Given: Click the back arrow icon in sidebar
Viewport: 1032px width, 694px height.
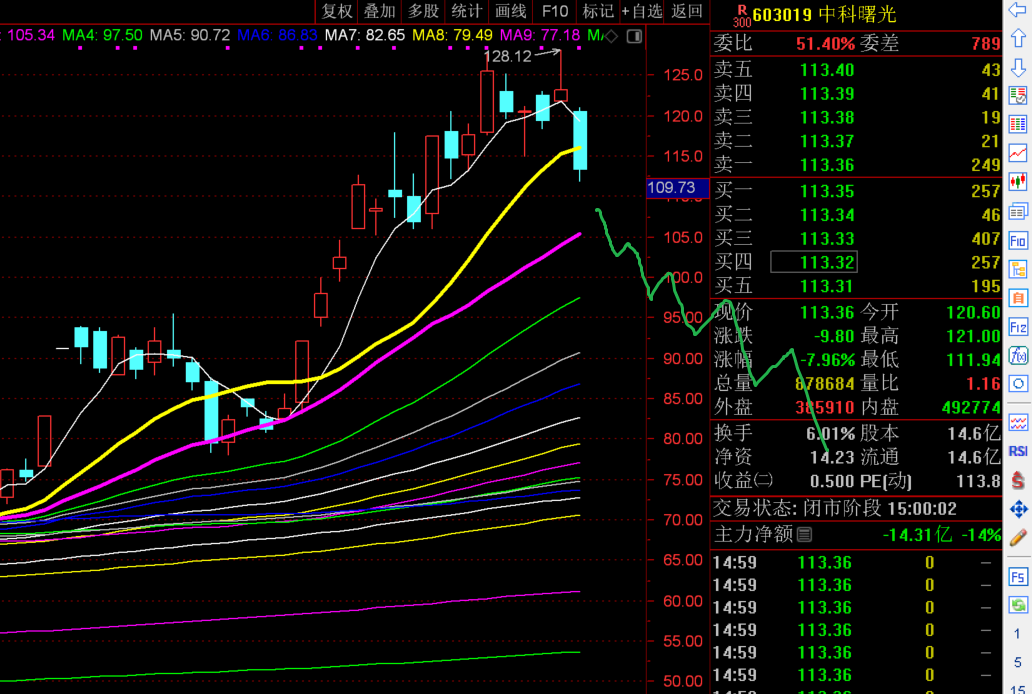Looking at the screenshot, I should click(x=1018, y=10).
